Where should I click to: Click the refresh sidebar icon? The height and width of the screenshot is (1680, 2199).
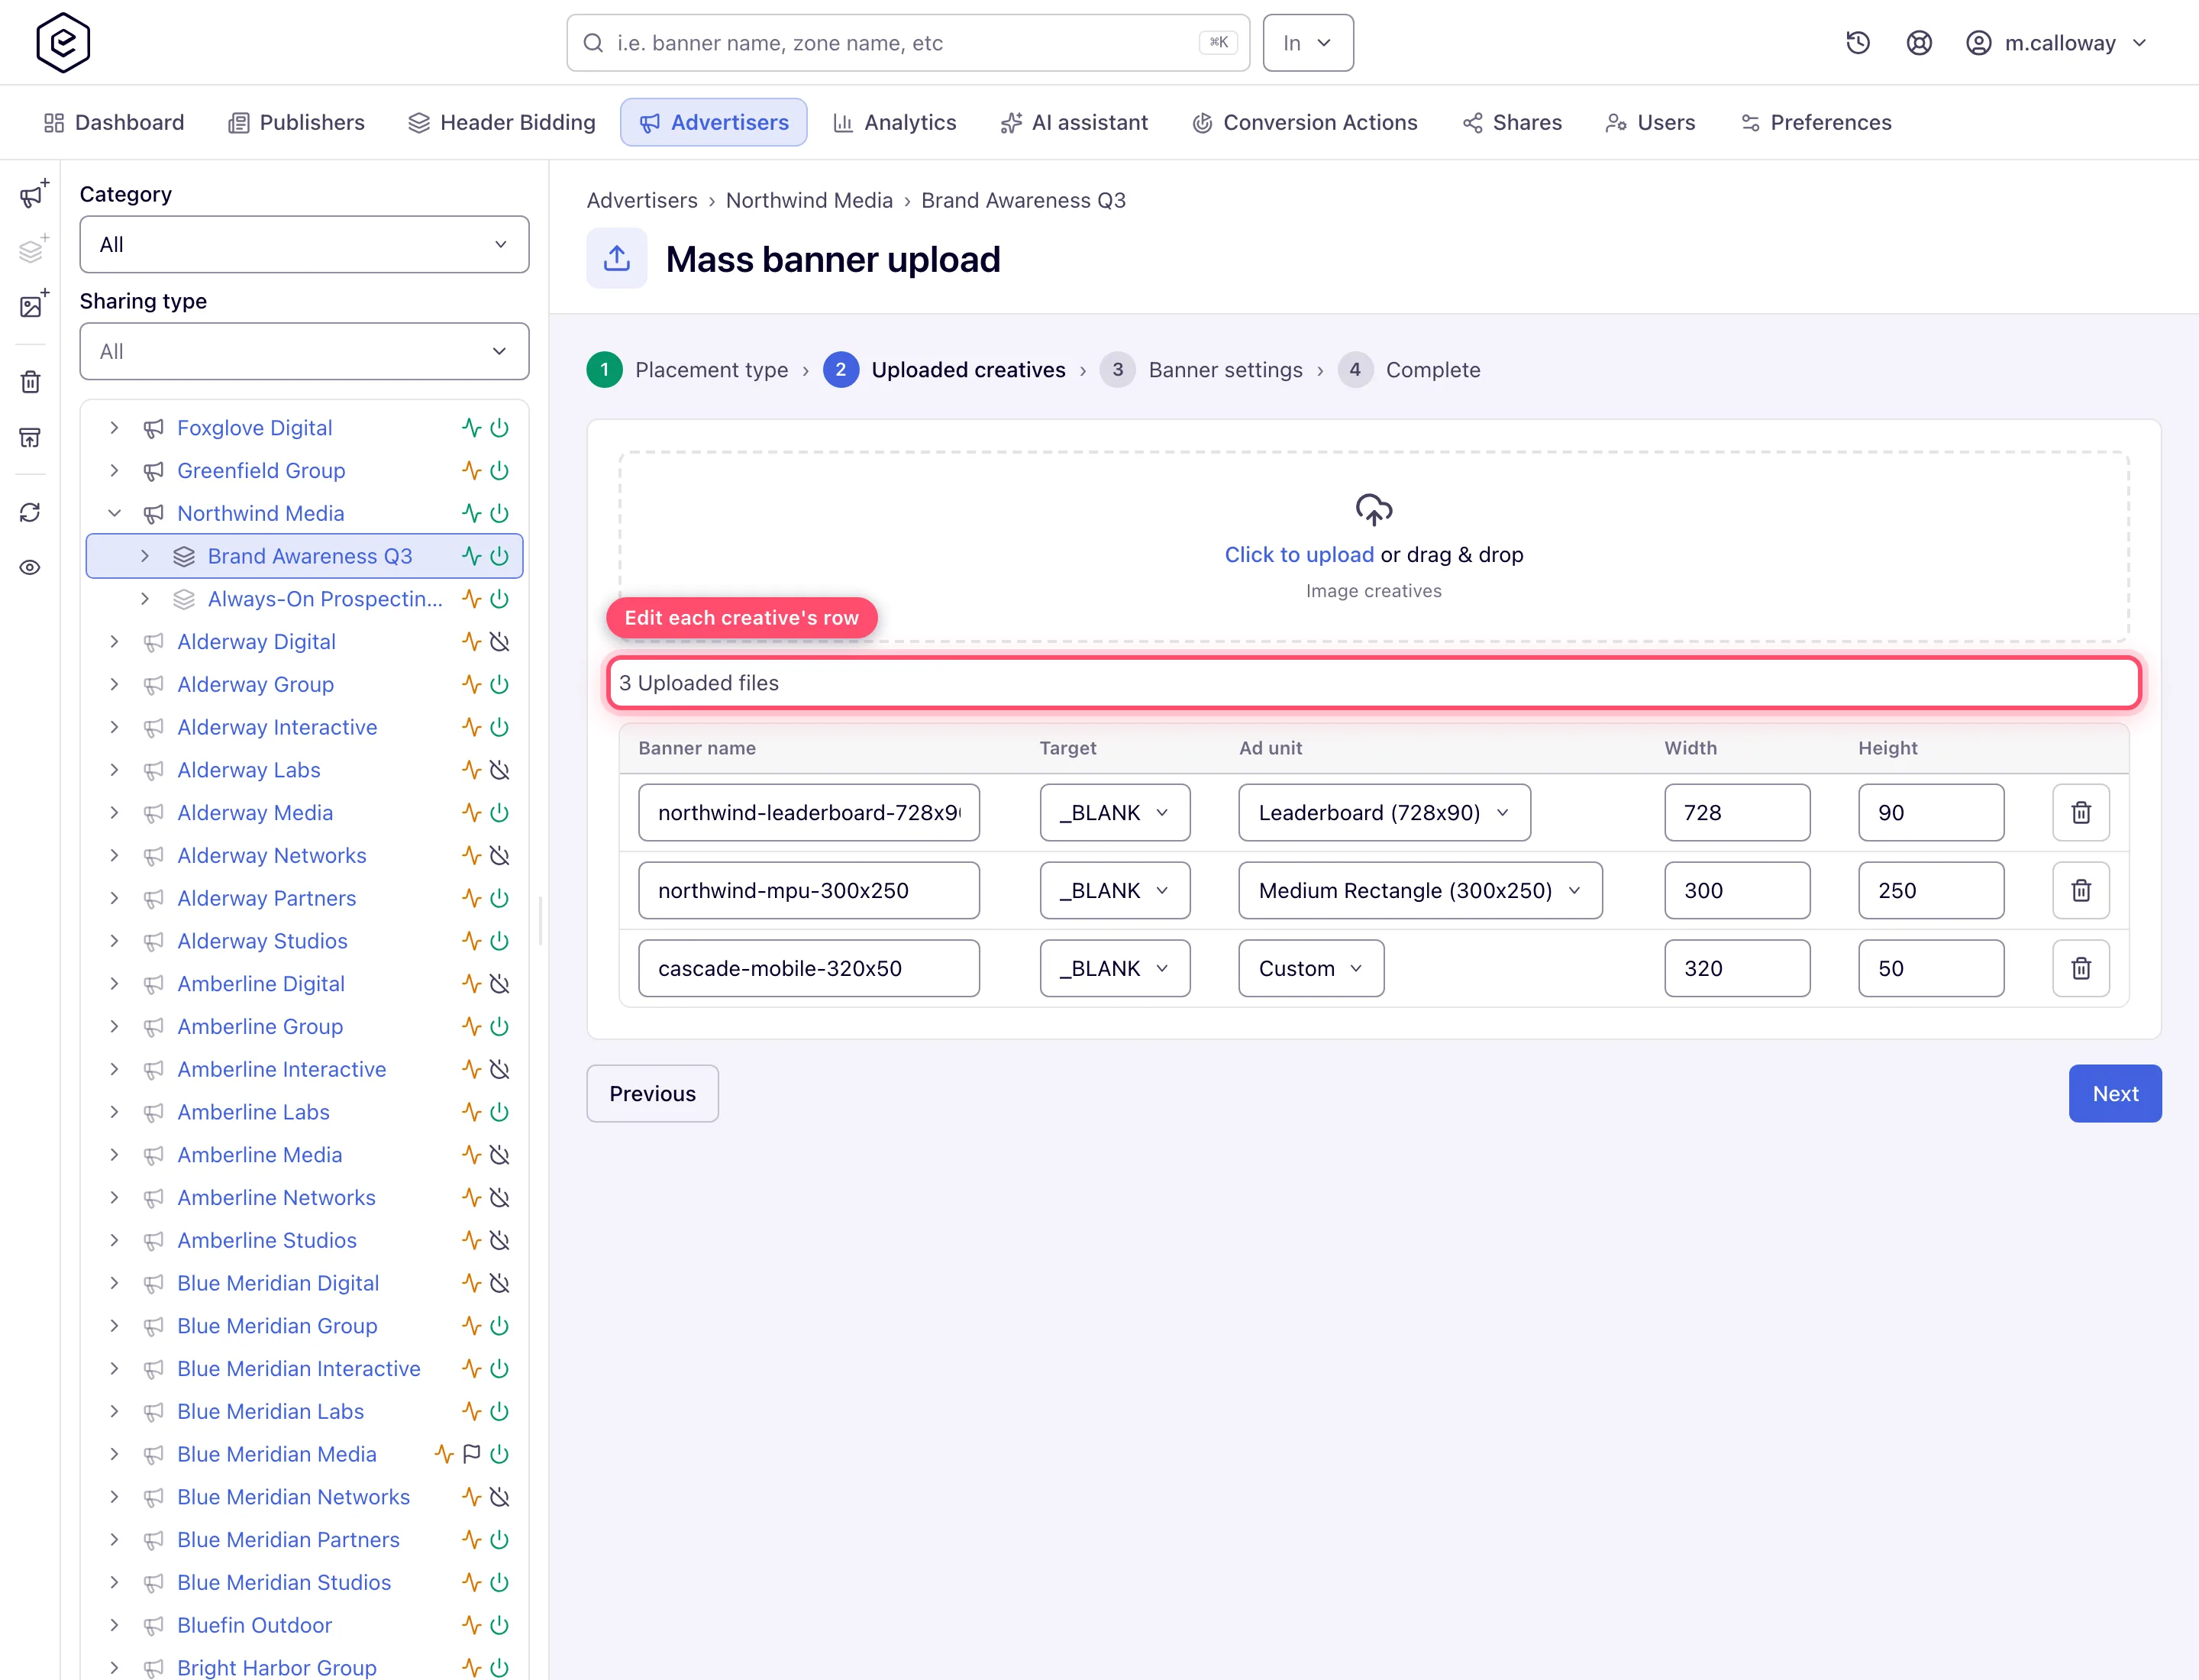[x=31, y=512]
